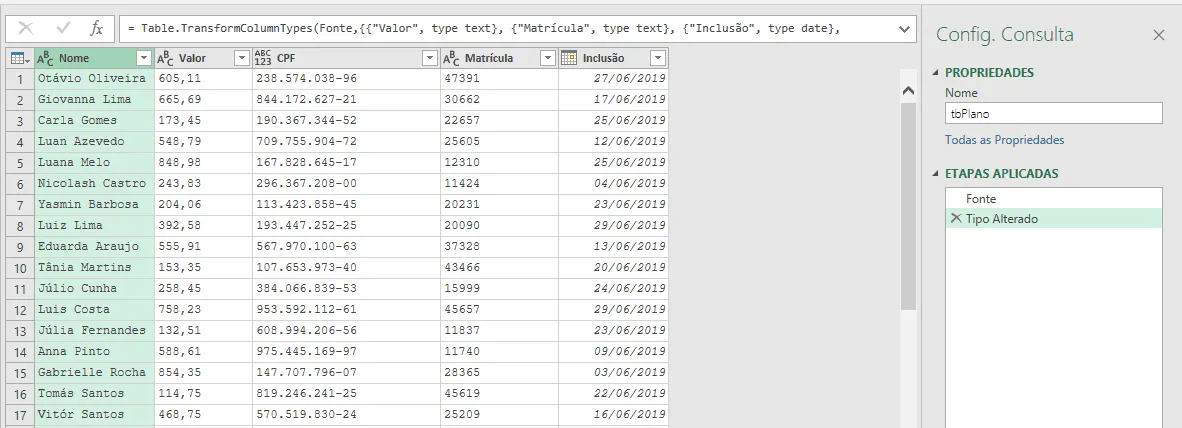Click the fx function icon

(96, 29)
